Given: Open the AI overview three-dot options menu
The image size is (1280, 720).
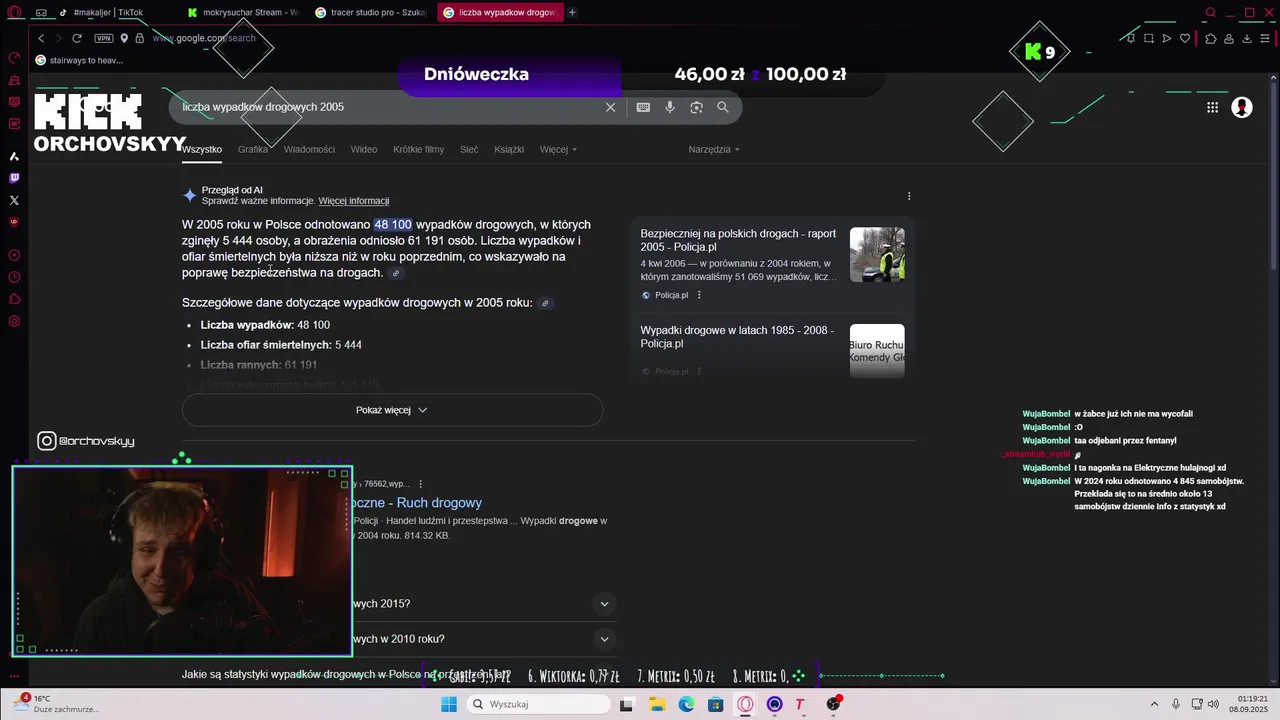Looking at the screenshot, I should pyautogui.click(x=909, y=196).
